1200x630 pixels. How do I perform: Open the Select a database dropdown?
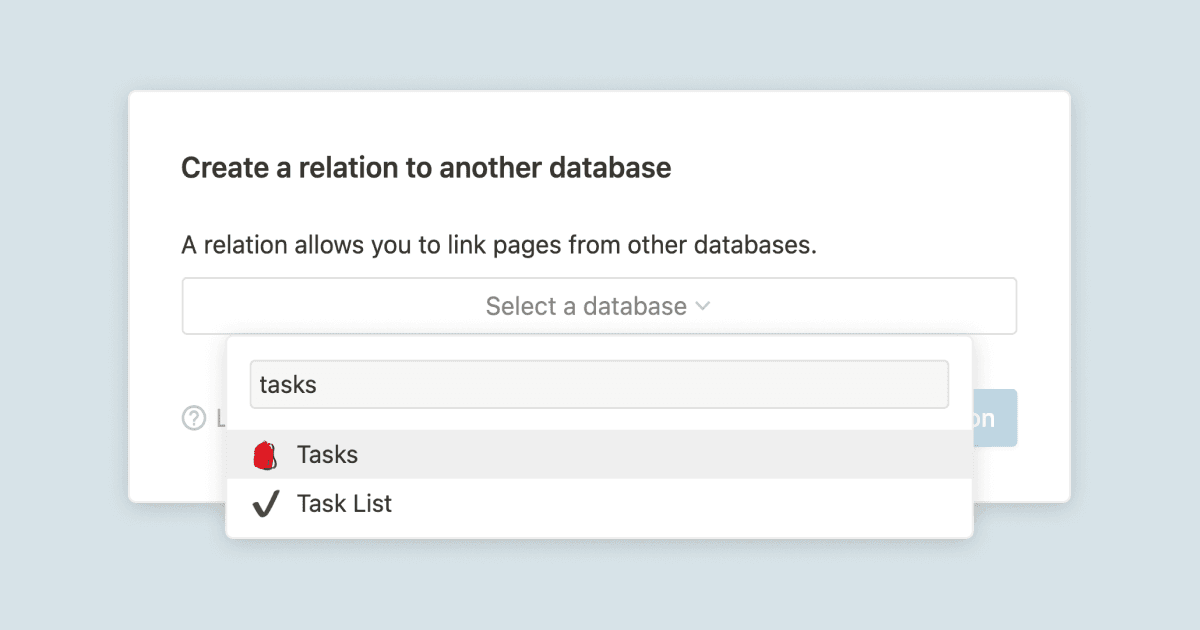598,305
